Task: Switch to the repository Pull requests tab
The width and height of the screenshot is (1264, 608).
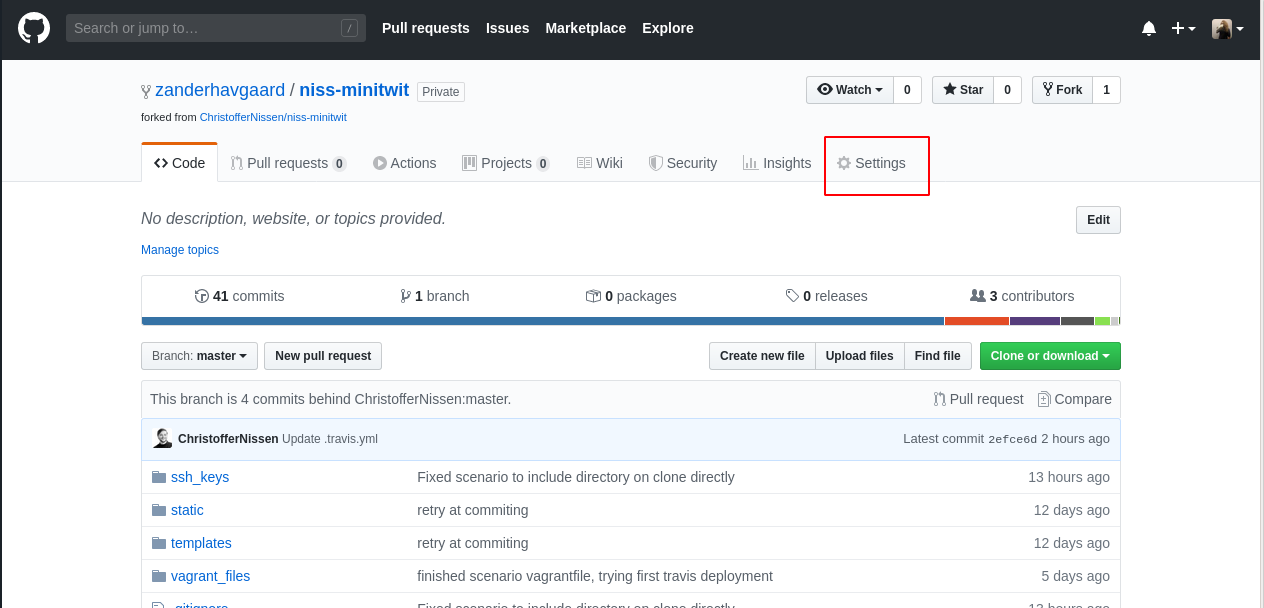Action: point(288,163)
